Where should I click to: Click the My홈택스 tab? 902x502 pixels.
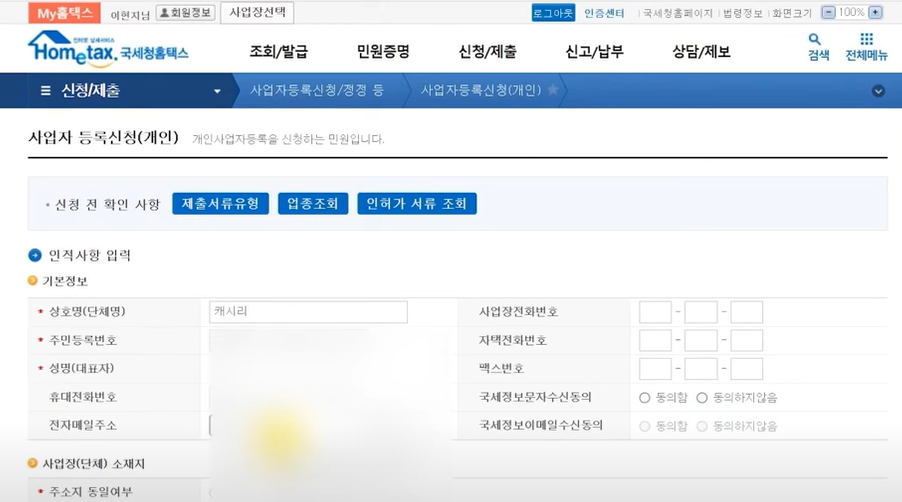pyautogui.click(x=64, y=13)
